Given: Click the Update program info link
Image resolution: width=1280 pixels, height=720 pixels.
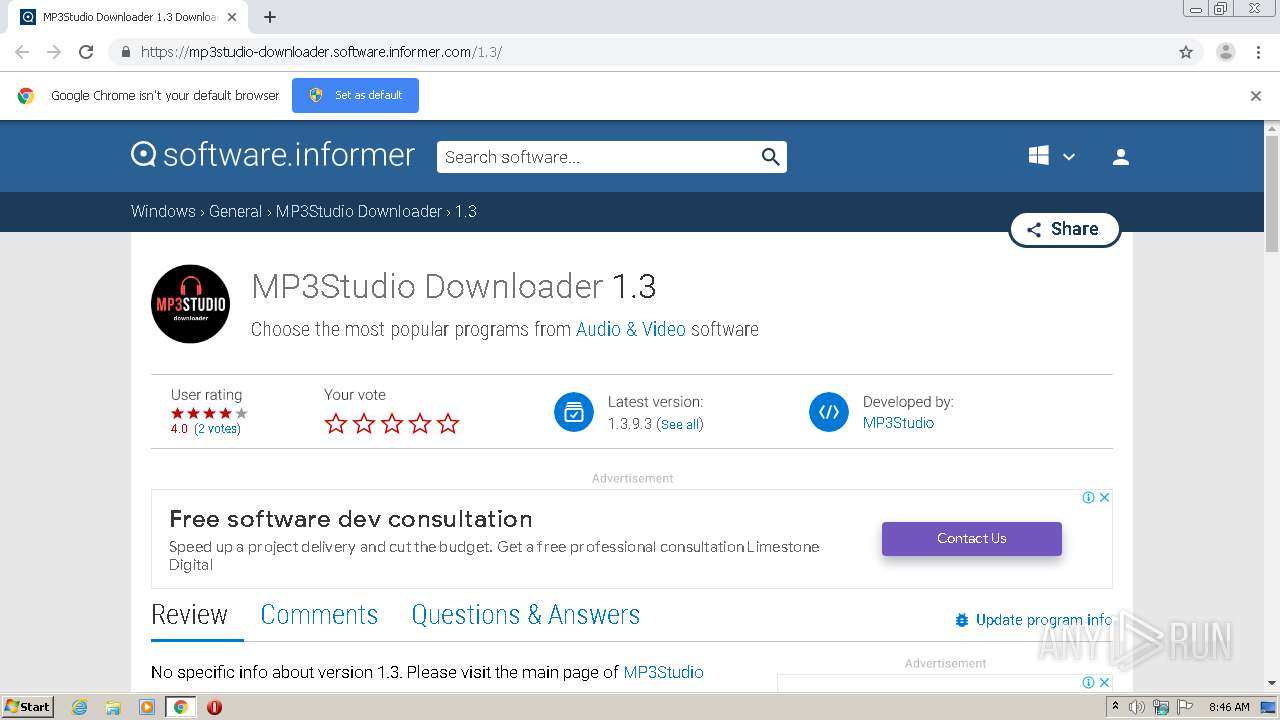Looking at the screenshot, I should (1034, 620).
